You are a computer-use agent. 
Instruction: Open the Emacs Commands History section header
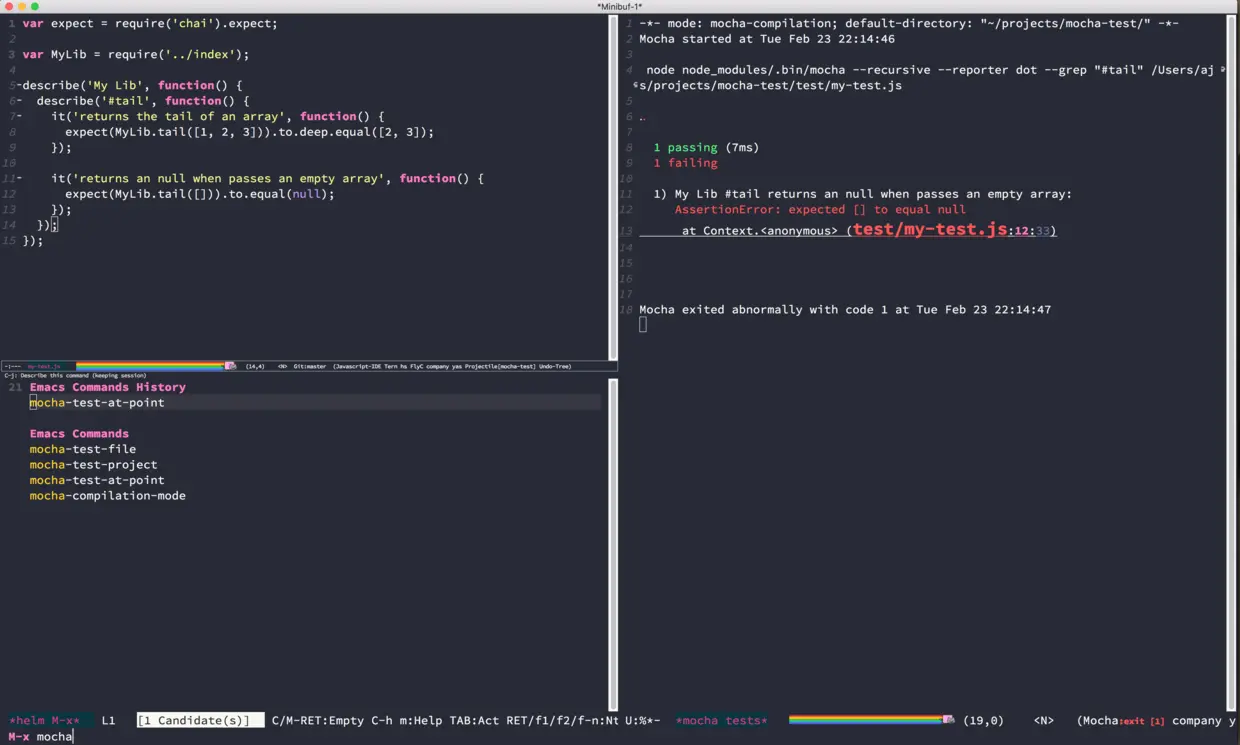[x=107, y=387]
